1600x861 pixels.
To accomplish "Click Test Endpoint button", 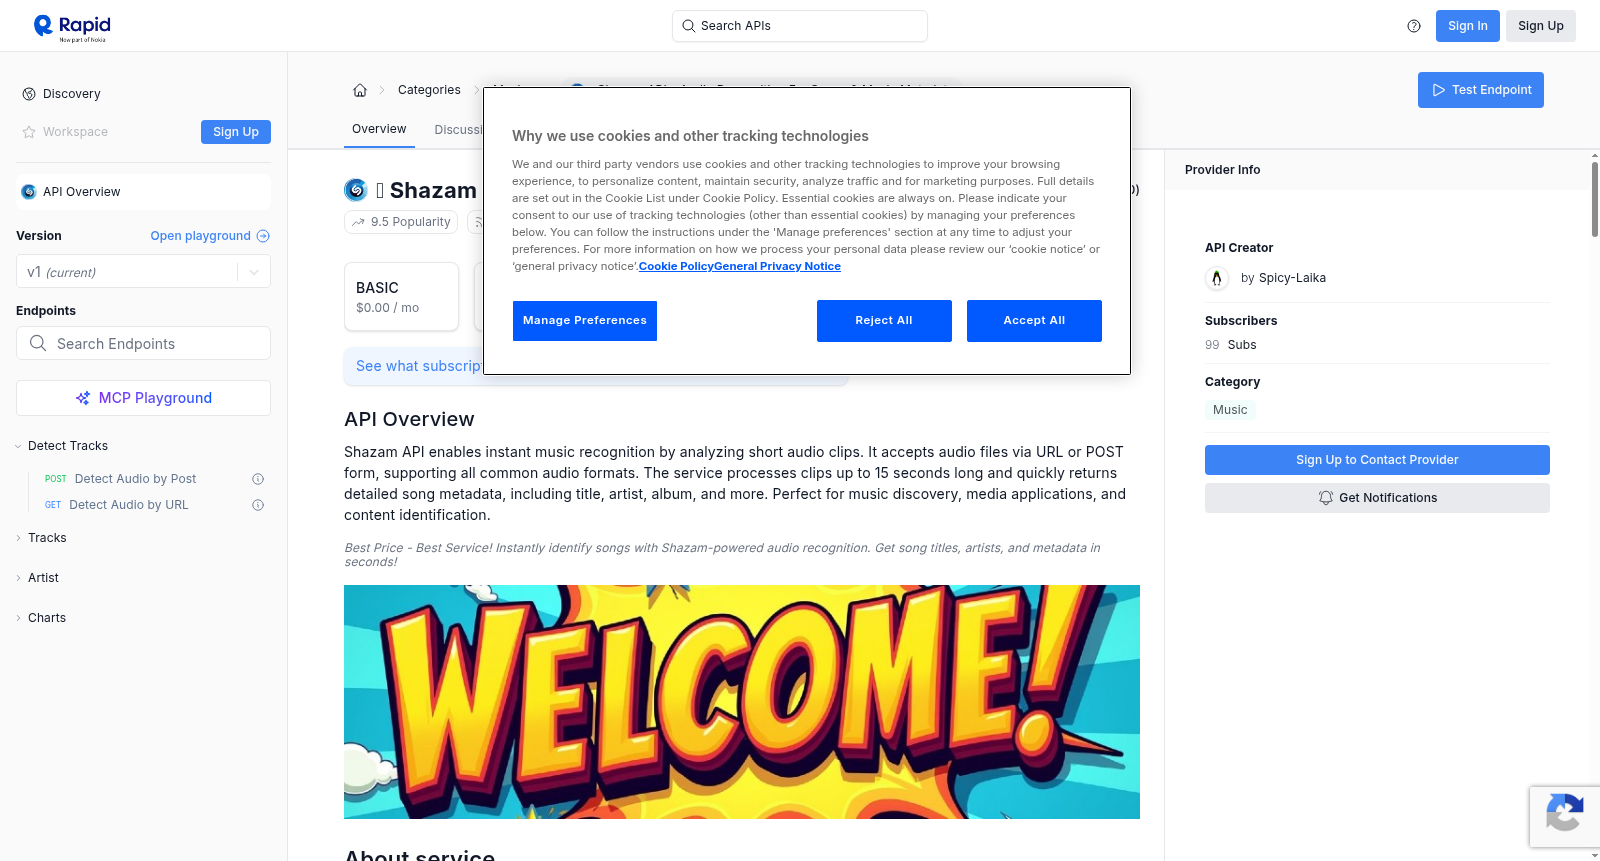I will [x=1481, y=90].
